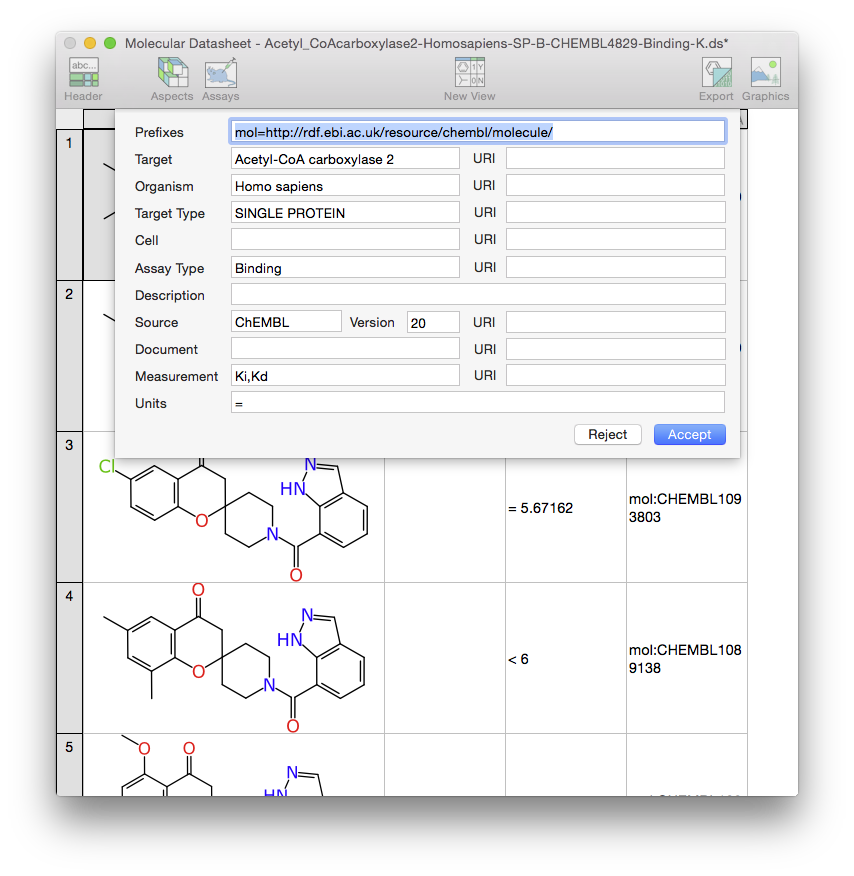Screen dimensions: 854x876
Task: Click the Assay Type field showing Binding
Action: (345, 268)
